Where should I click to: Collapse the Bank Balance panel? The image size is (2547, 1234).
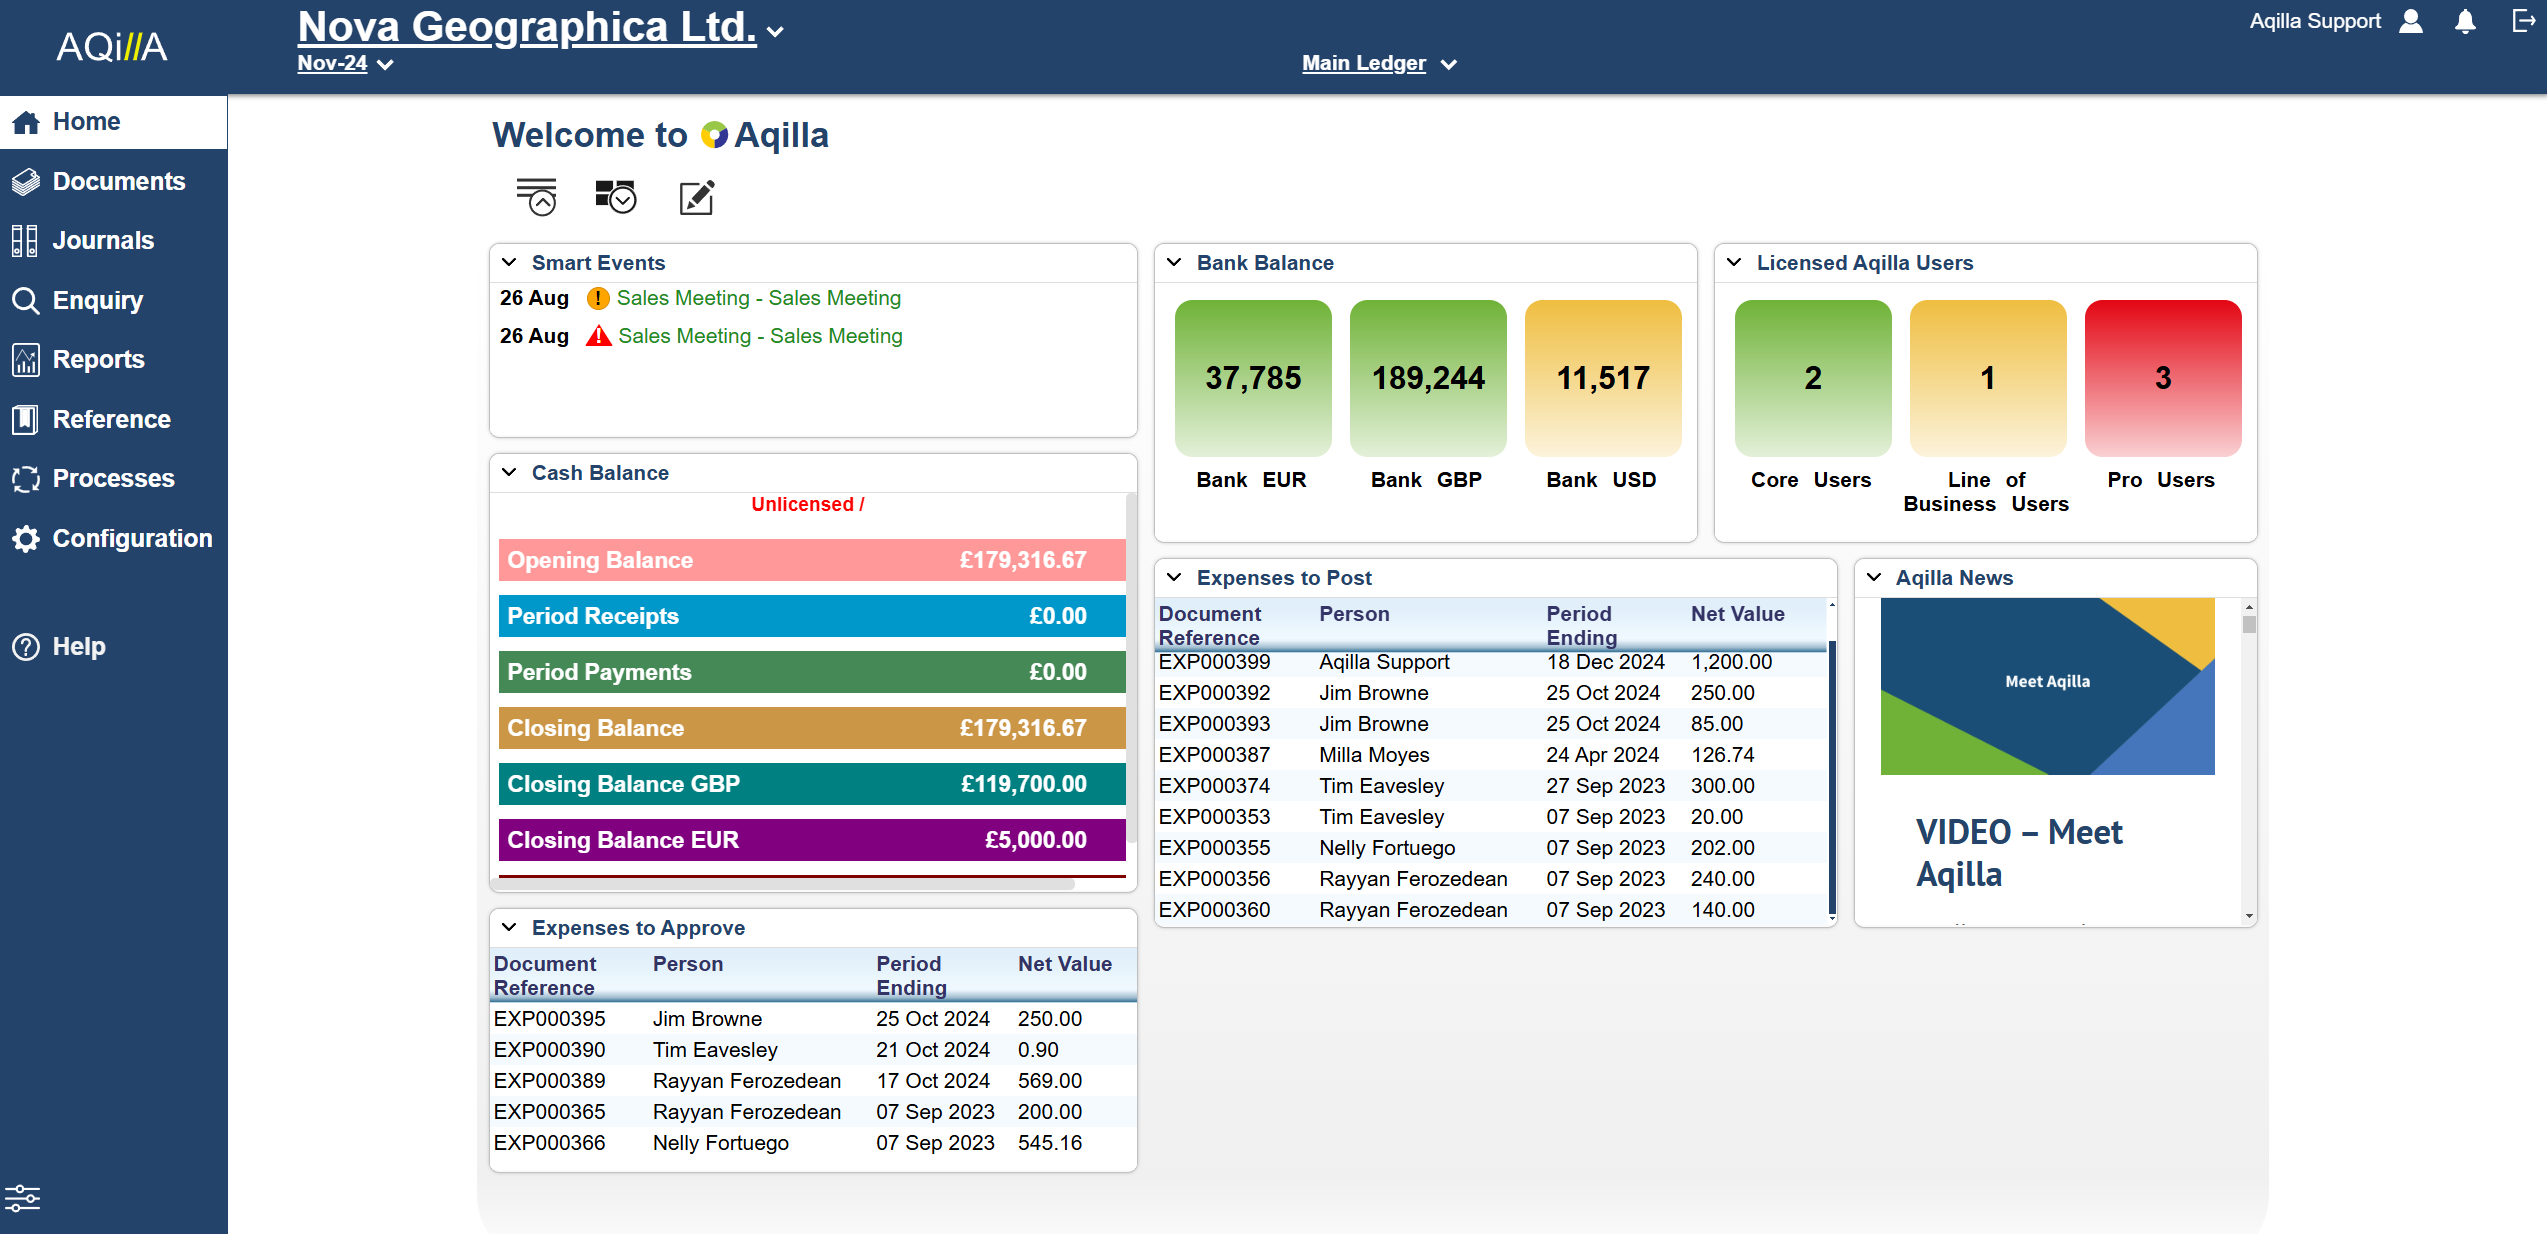pos(1175,262)
